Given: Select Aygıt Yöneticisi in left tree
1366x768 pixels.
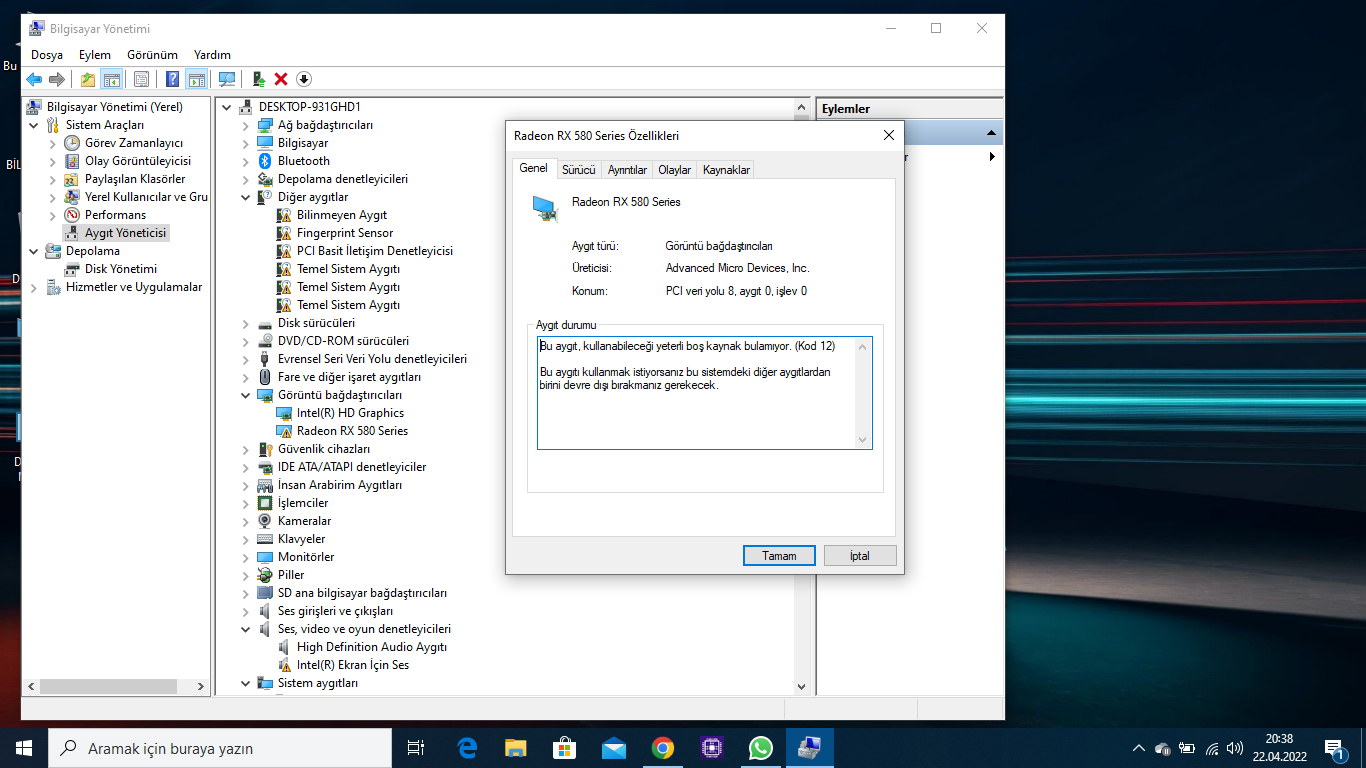Looking at the screenshot, I should (126, 233).
